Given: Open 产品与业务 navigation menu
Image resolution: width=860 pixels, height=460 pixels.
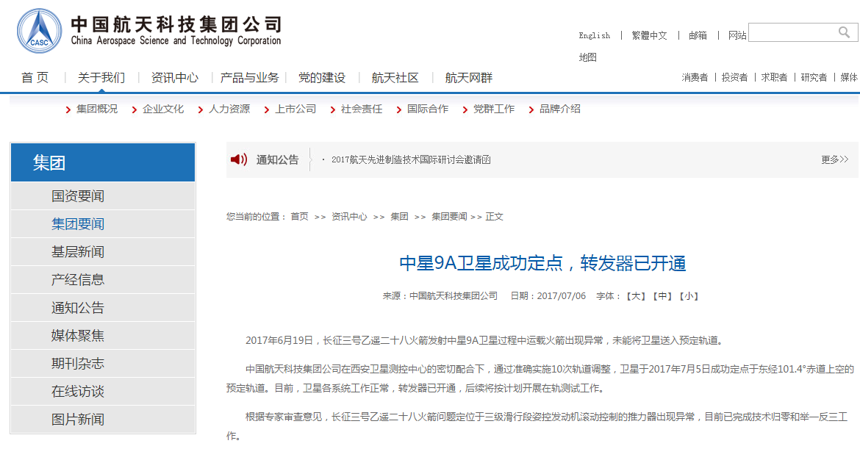Looking at the screenshot, I should (249, 78).
